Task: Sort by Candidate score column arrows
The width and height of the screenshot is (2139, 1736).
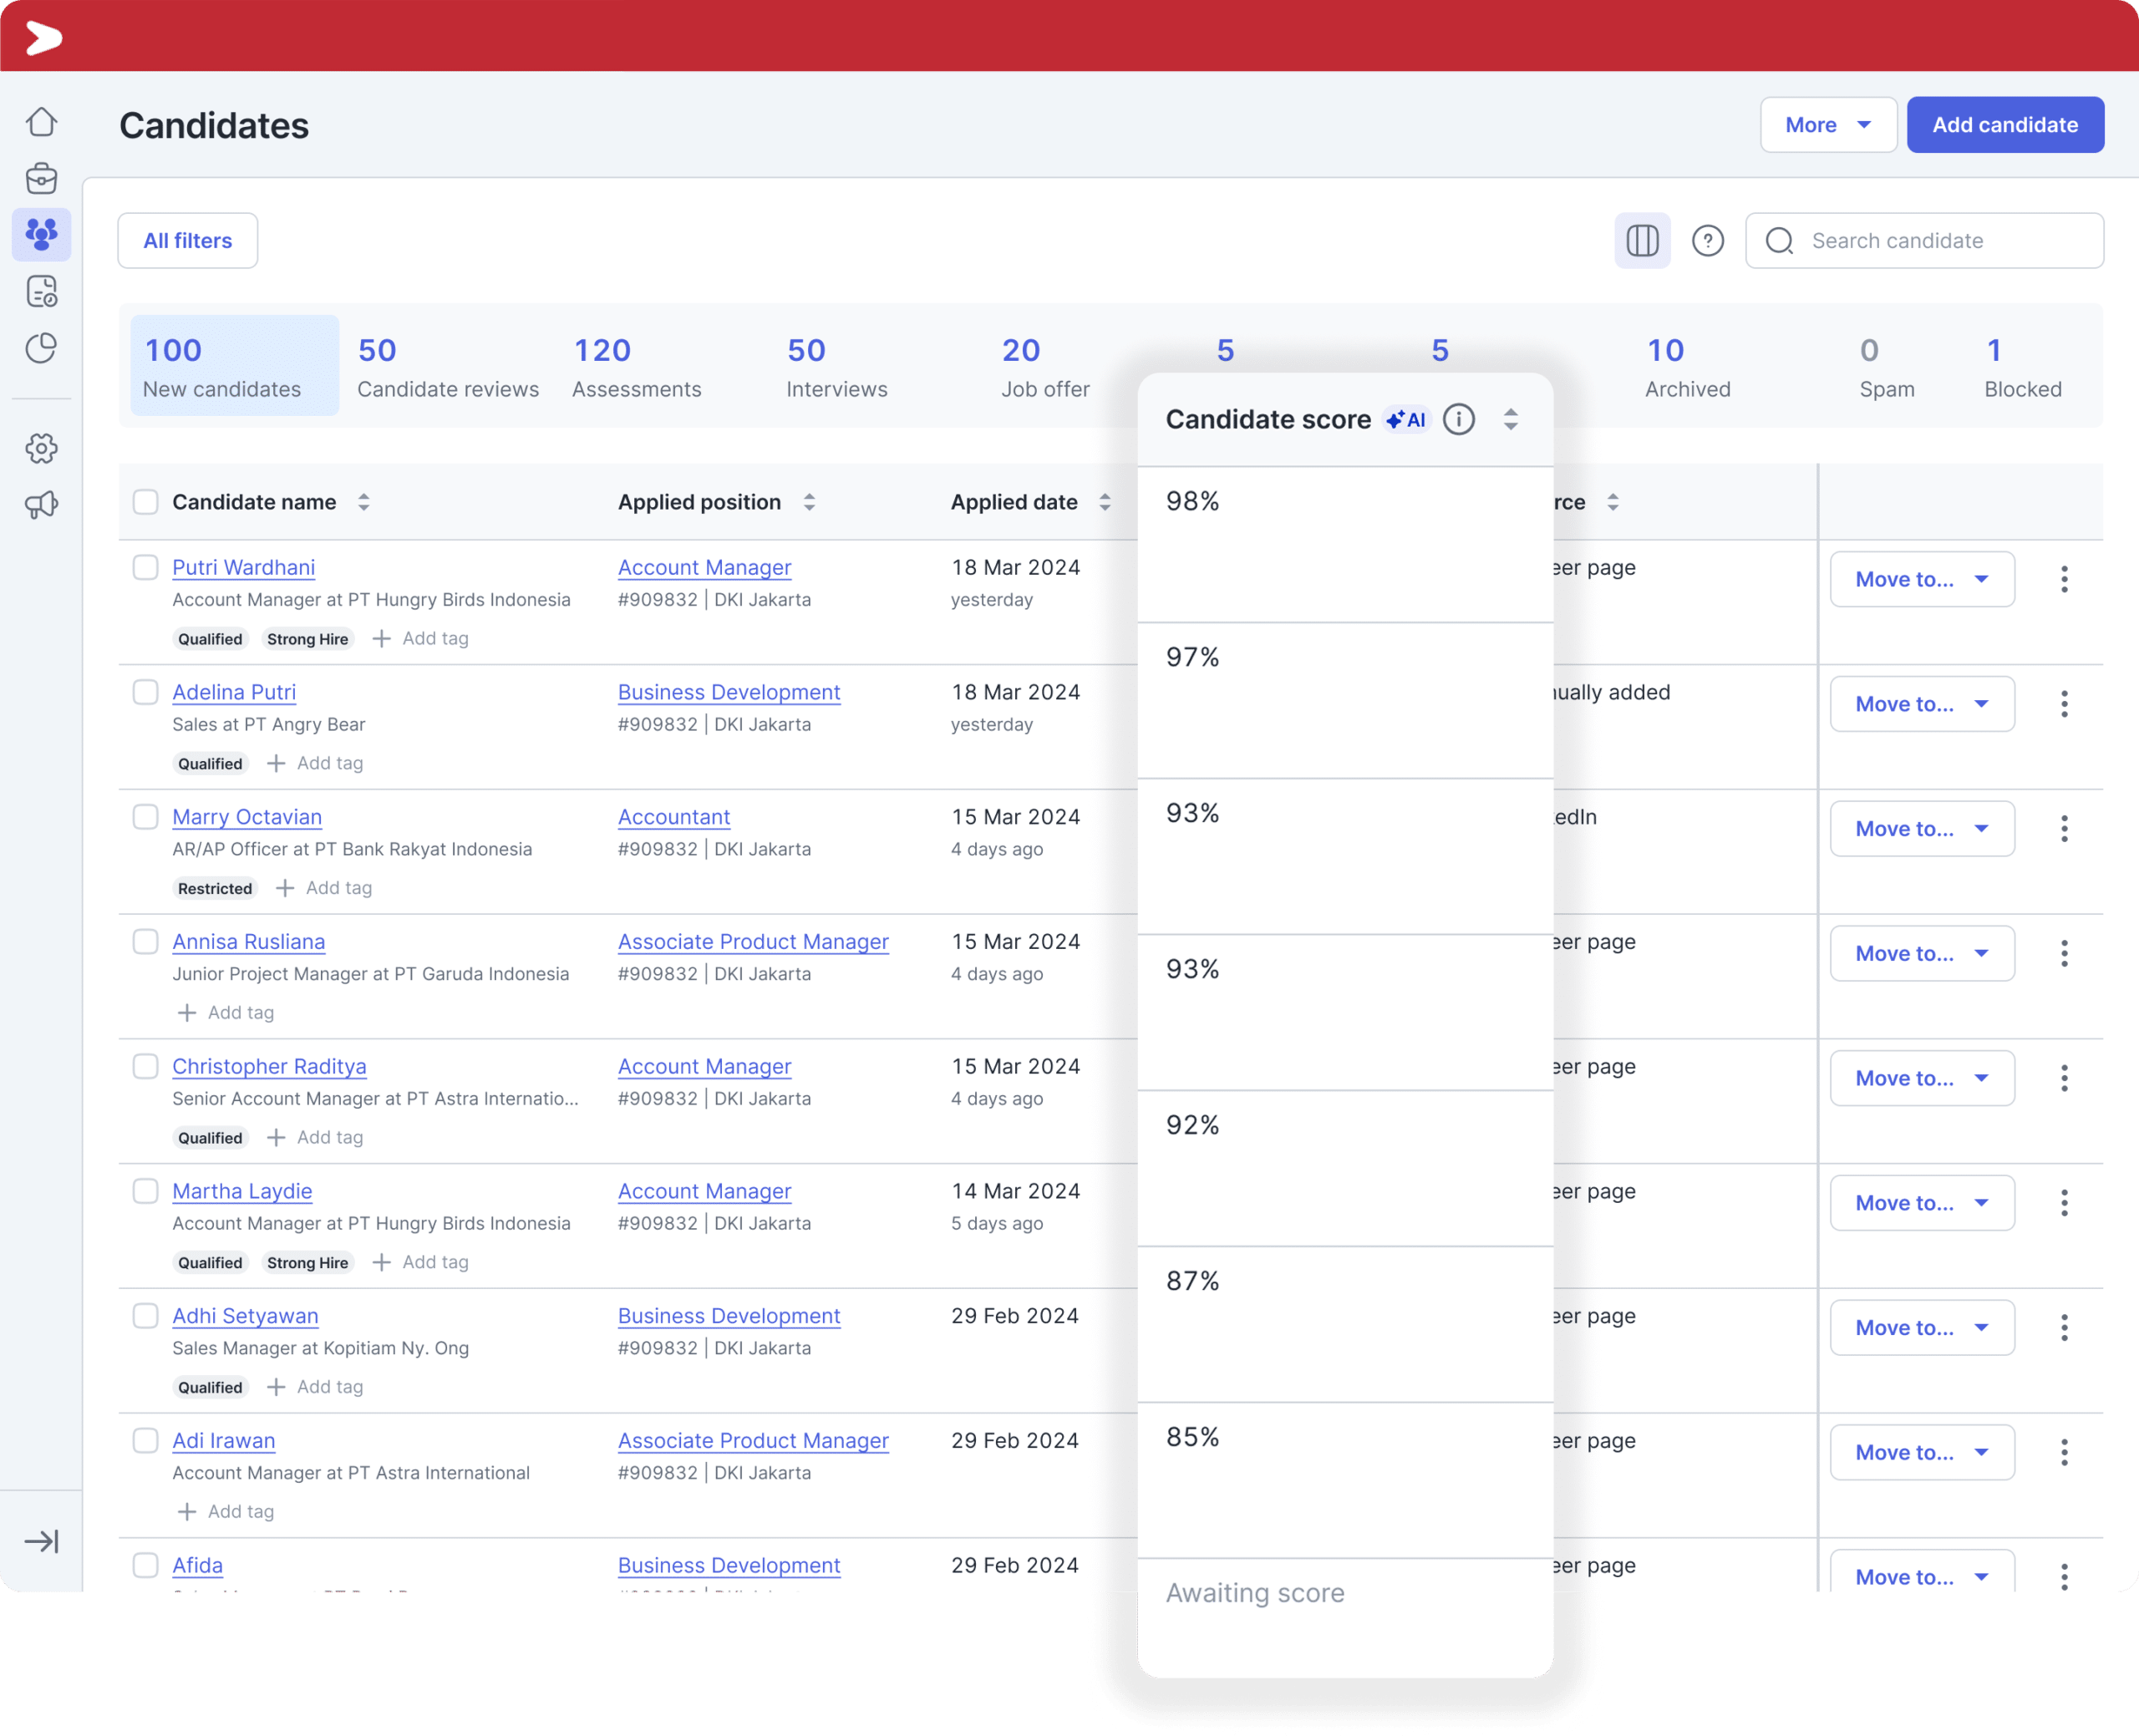Action: click(x=1510, y=420)
